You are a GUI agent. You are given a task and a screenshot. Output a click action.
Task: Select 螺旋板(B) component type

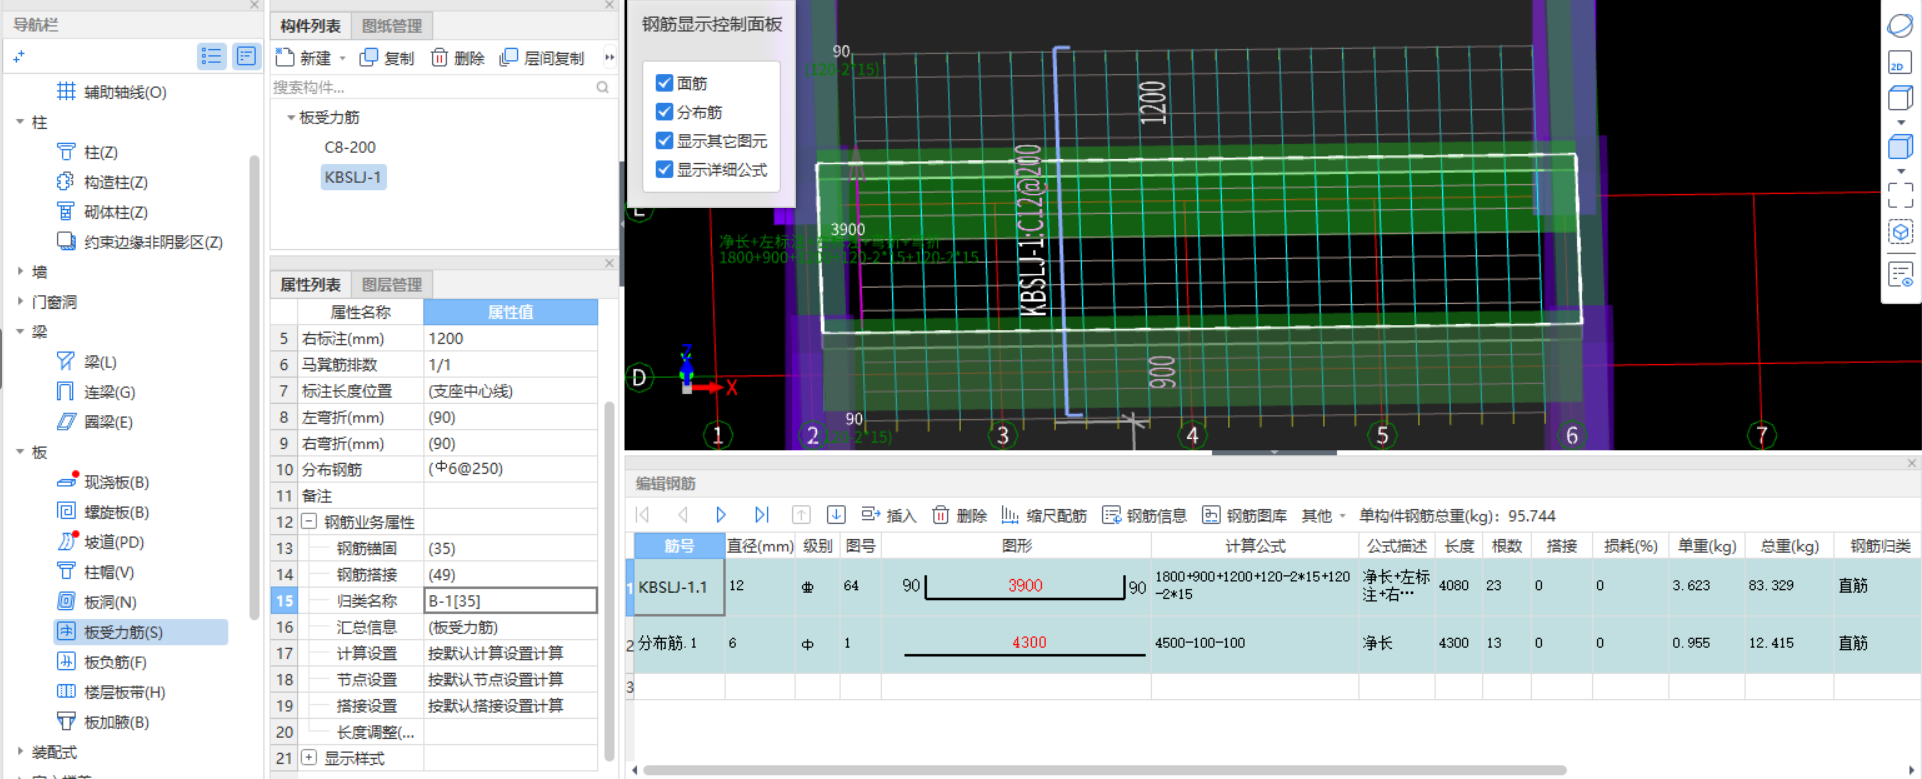point(103,512)
